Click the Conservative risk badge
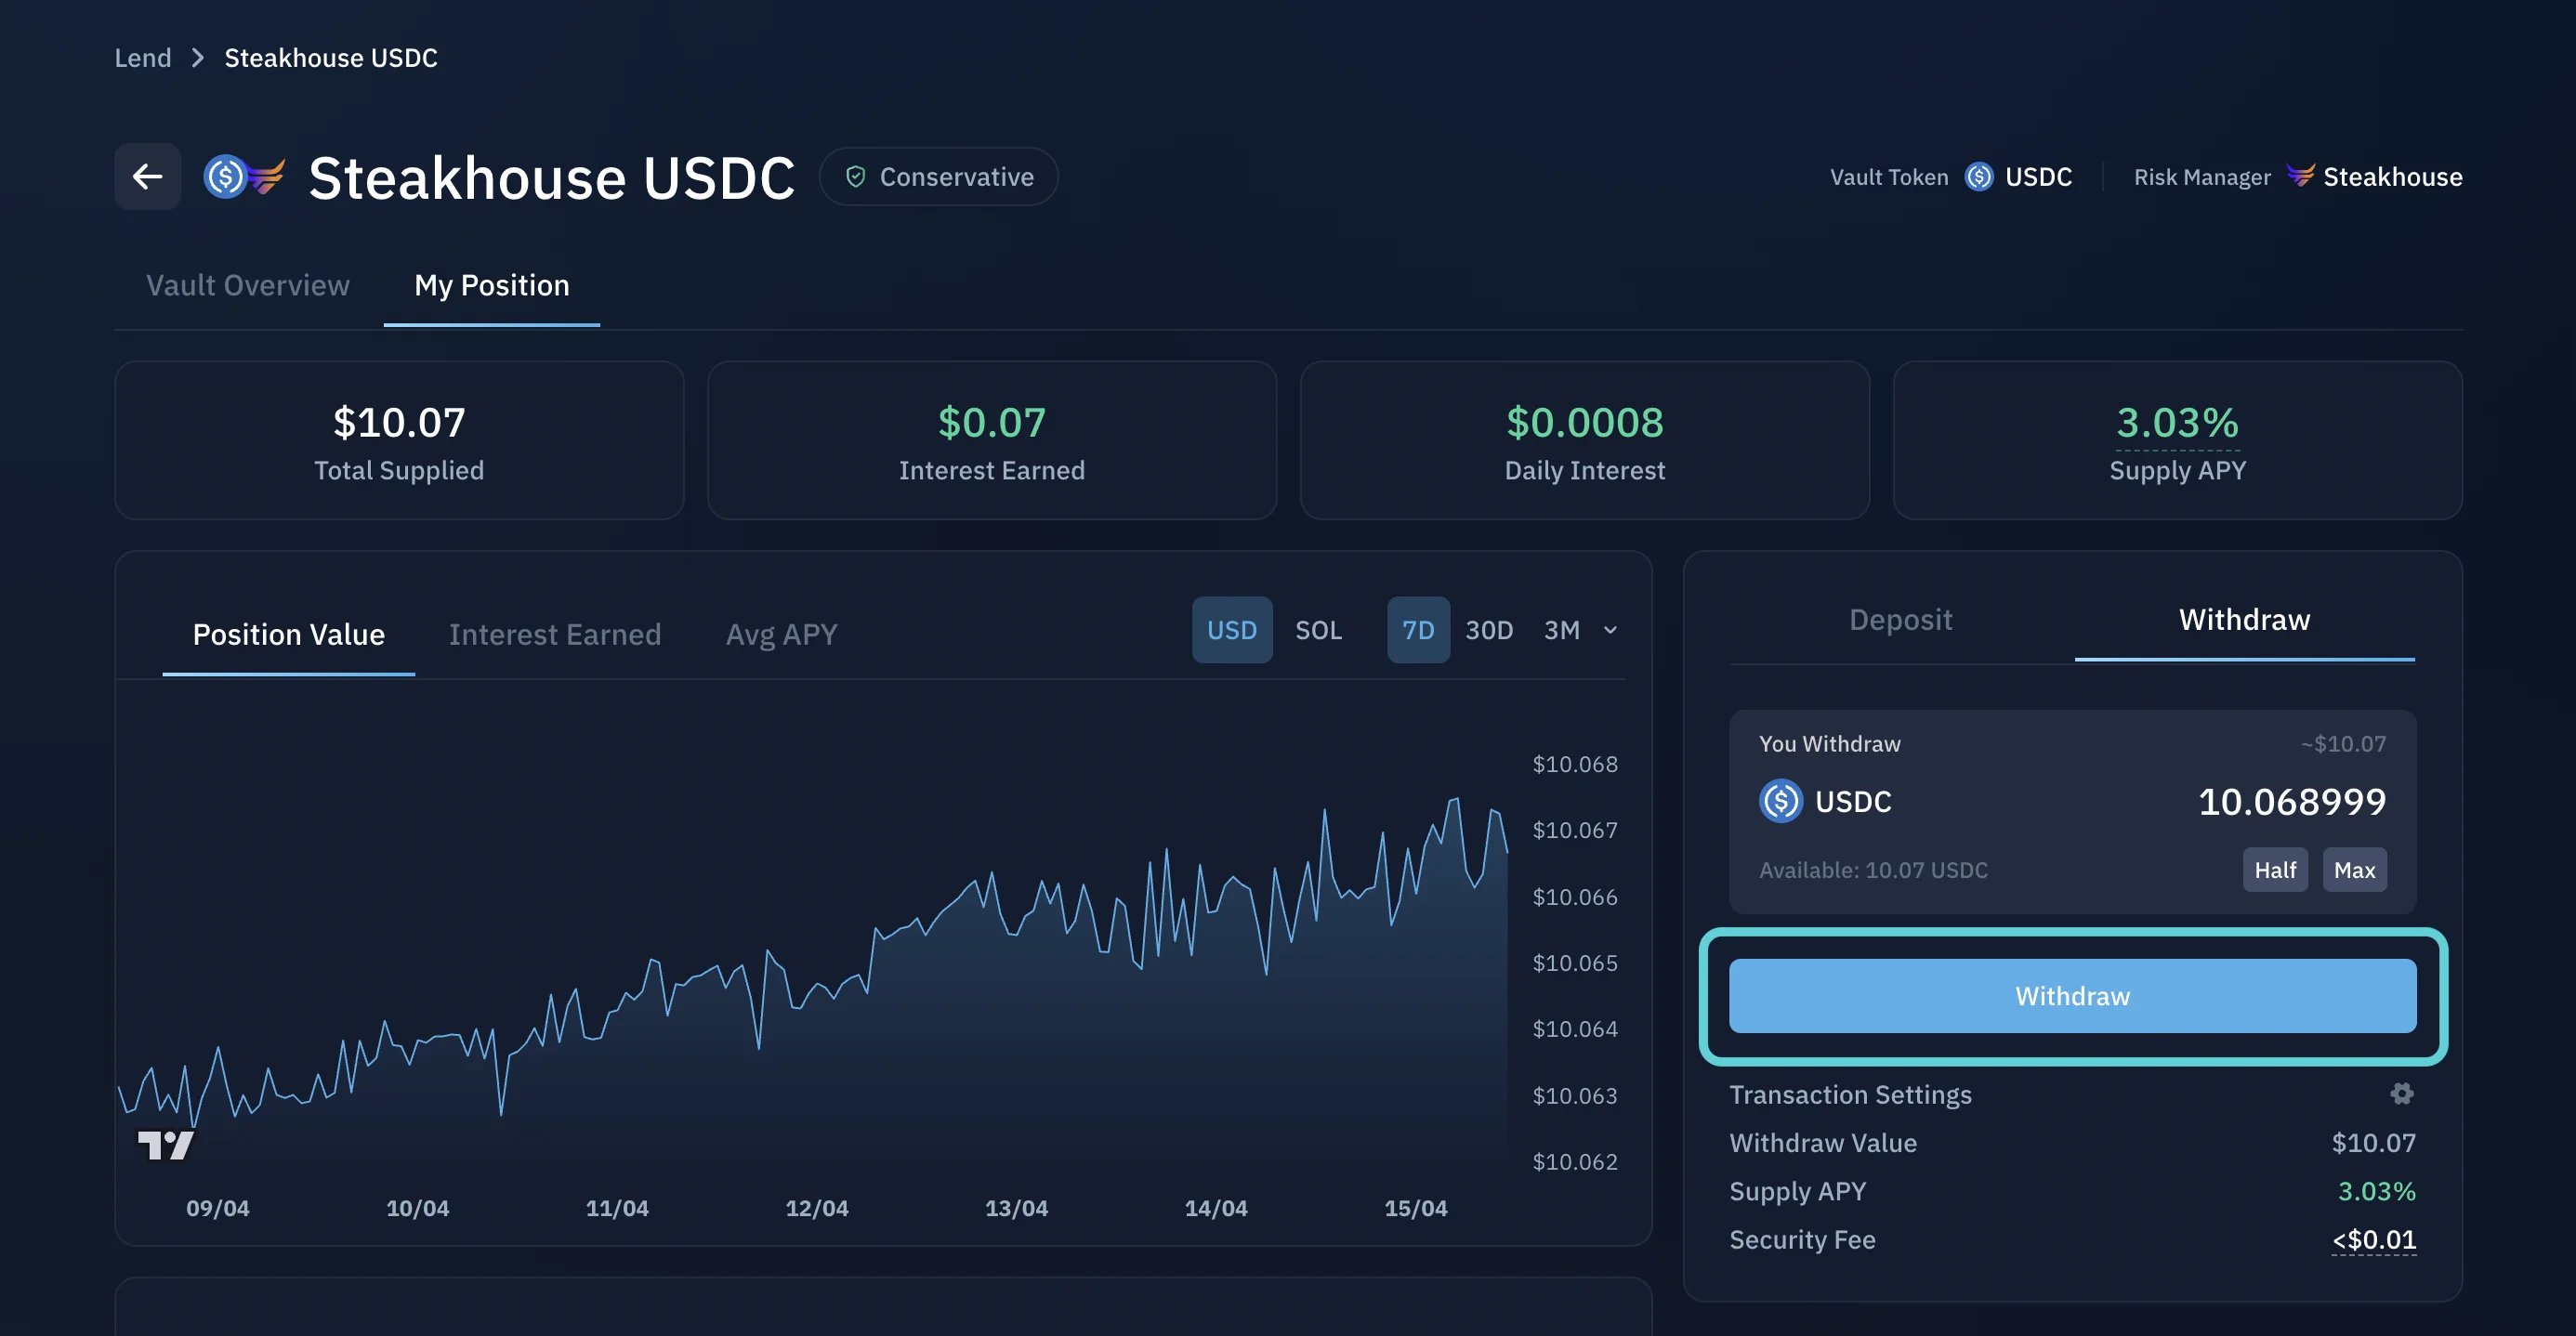 [938, 177]
